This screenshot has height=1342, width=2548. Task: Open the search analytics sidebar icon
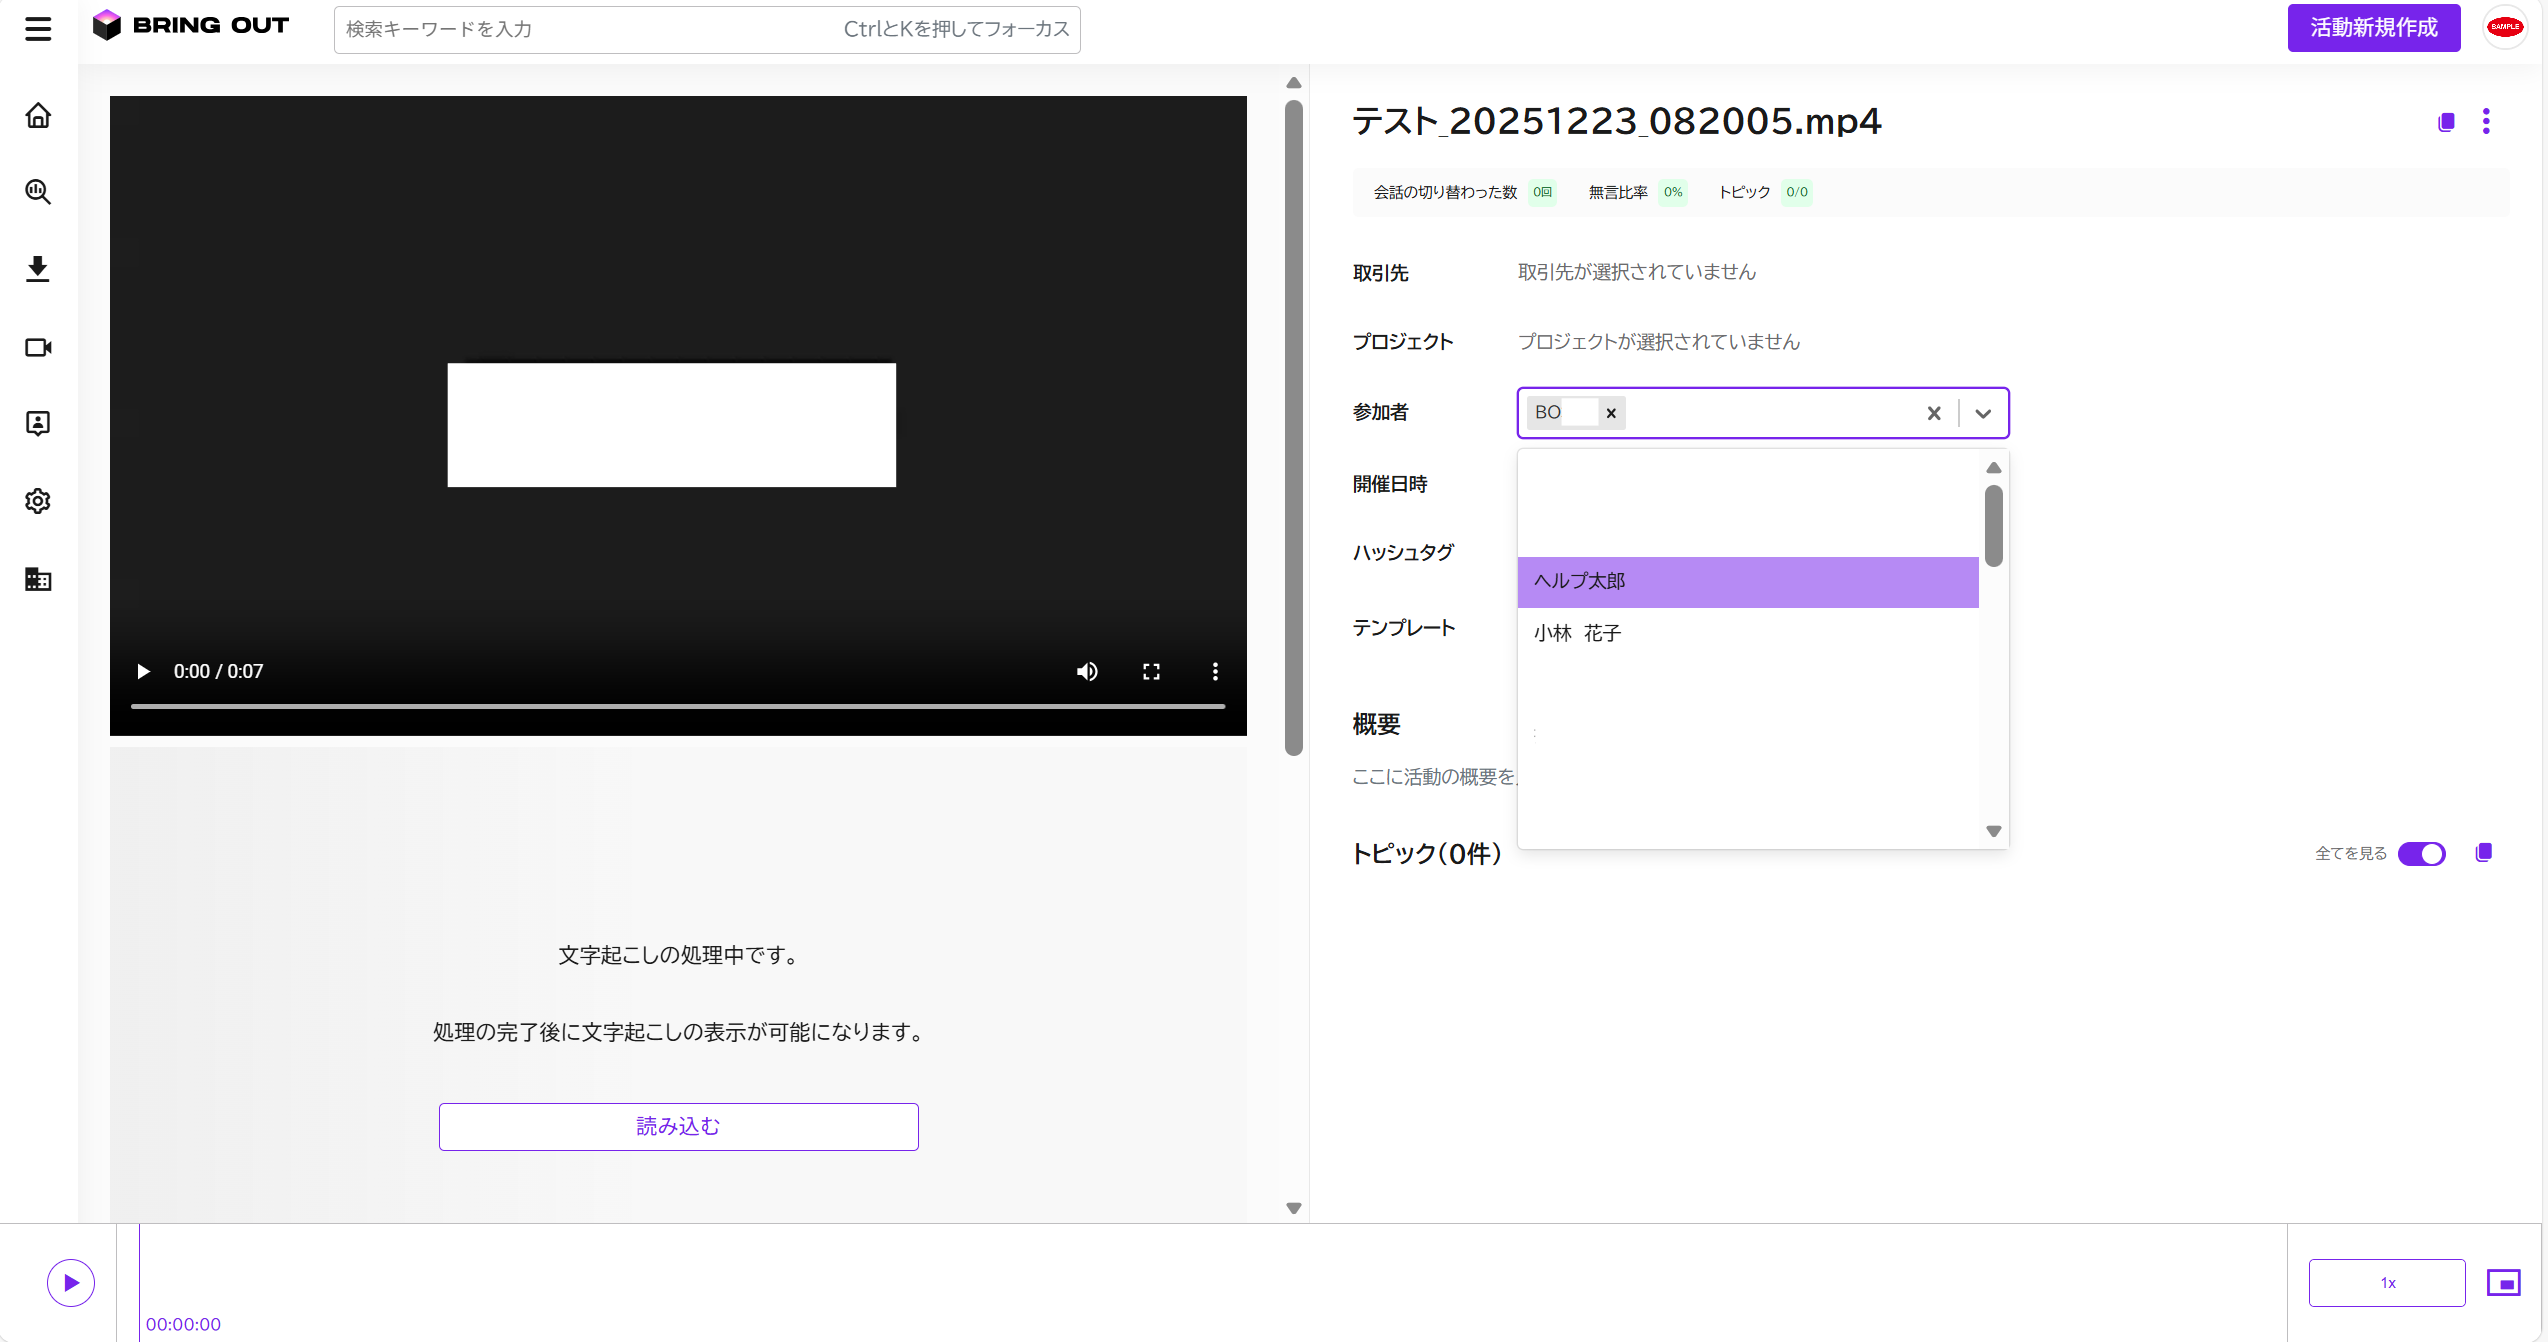(x=38, y=192)
